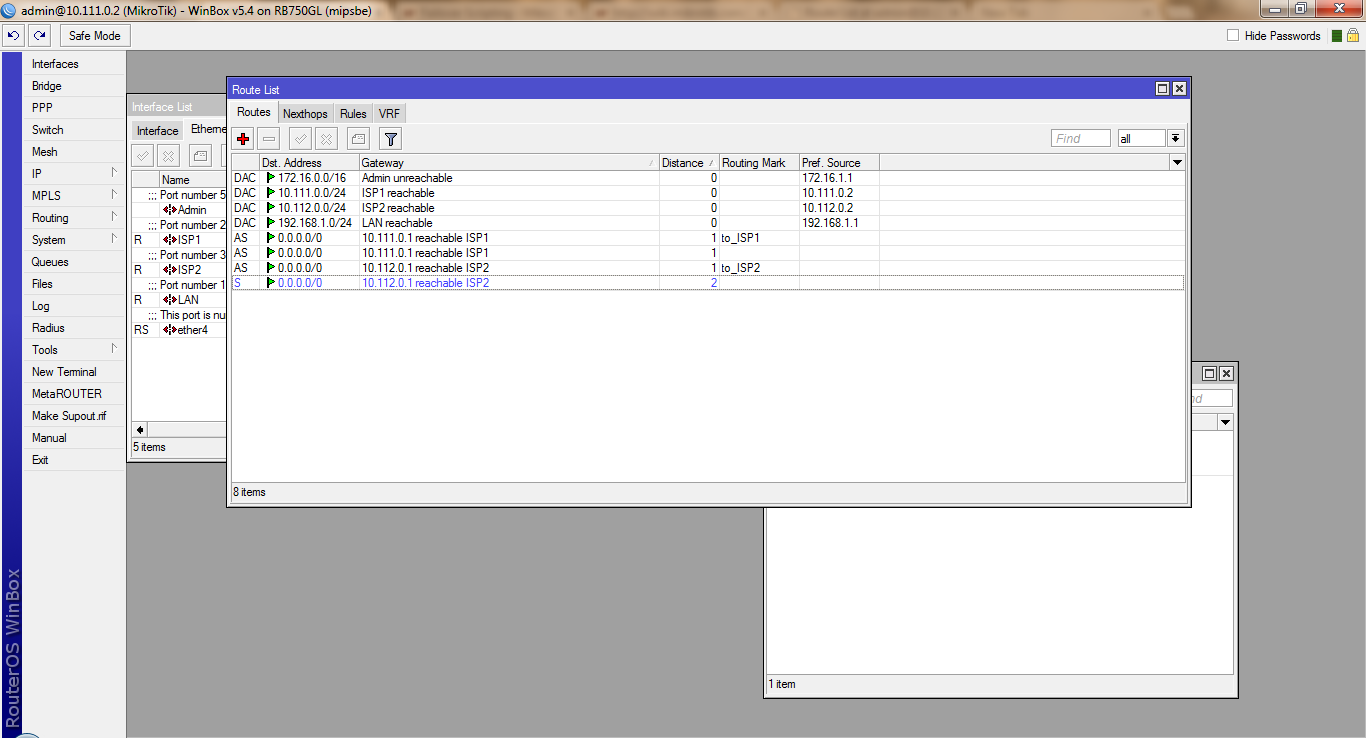The image size is (1366, 738).
Task: Click the checkmark icon in Interface List toolbar
Action: click(143, 155)
